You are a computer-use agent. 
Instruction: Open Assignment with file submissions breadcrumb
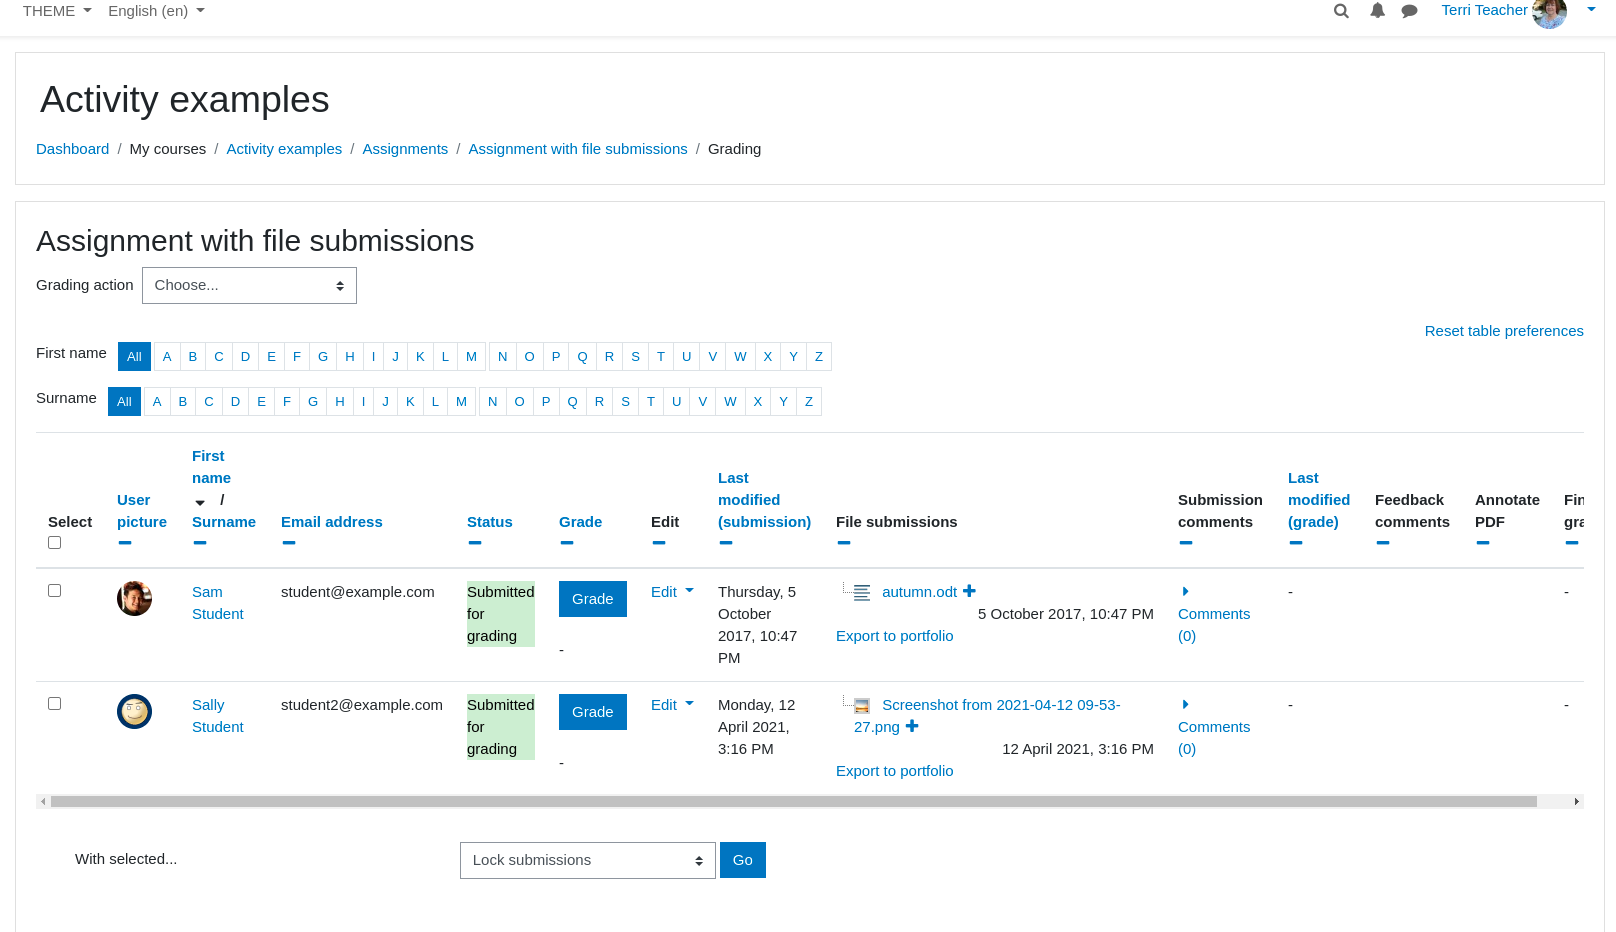578,149
